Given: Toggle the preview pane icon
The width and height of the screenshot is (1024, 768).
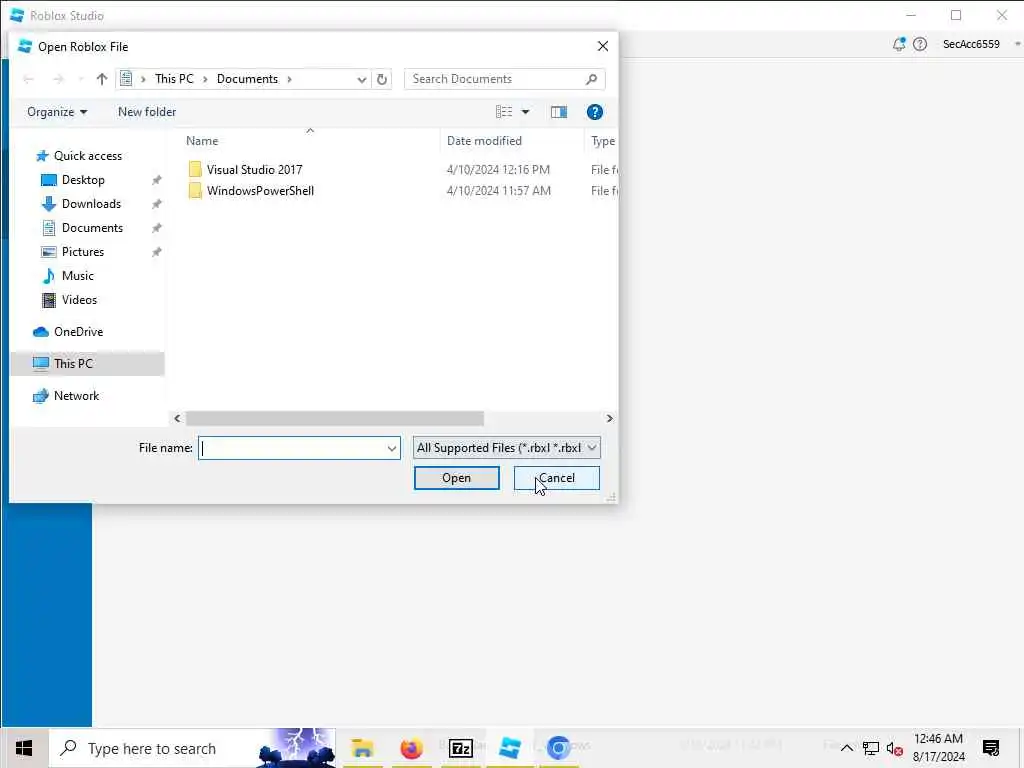Looking at the screenshot, I should tap(559, 112).
